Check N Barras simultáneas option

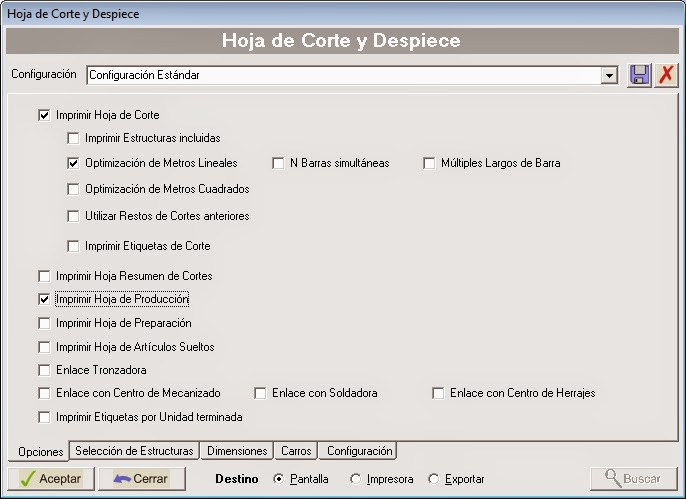point(279,163)
